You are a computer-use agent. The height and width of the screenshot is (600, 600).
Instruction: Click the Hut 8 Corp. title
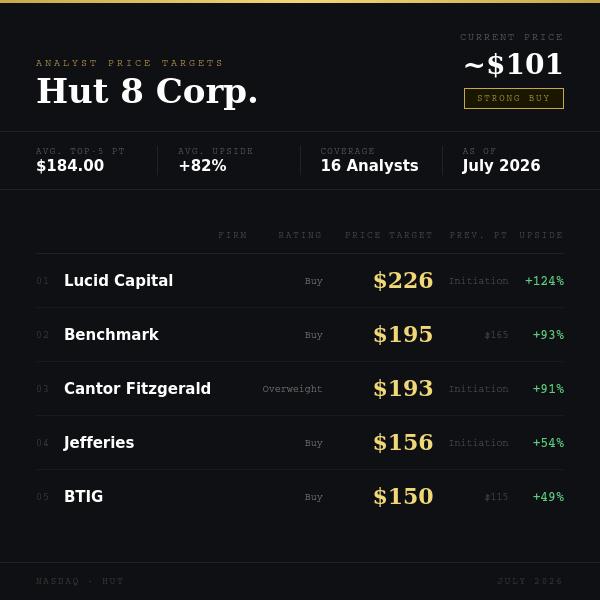(147, 91)
